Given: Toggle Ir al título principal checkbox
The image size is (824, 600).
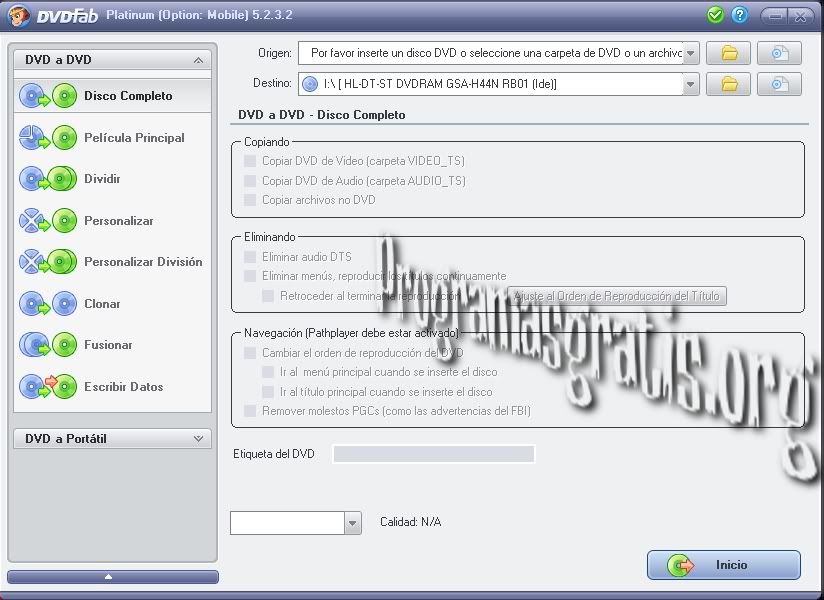Looking at the screenshot, I should 268,392.
